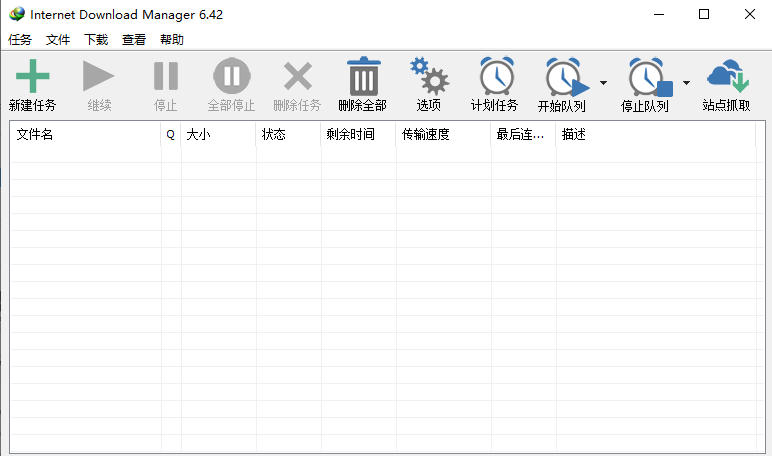
Task: Click the 全部停止 stop-all icon
Action: pyautogui.click(x=231, y=76)
